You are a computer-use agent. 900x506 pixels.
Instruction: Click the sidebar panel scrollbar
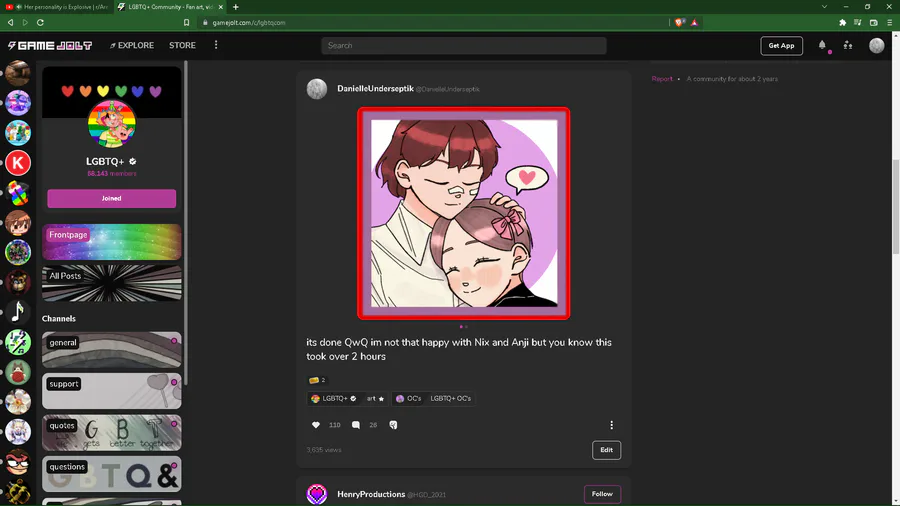pyautogui.click(x=185, y=224)
